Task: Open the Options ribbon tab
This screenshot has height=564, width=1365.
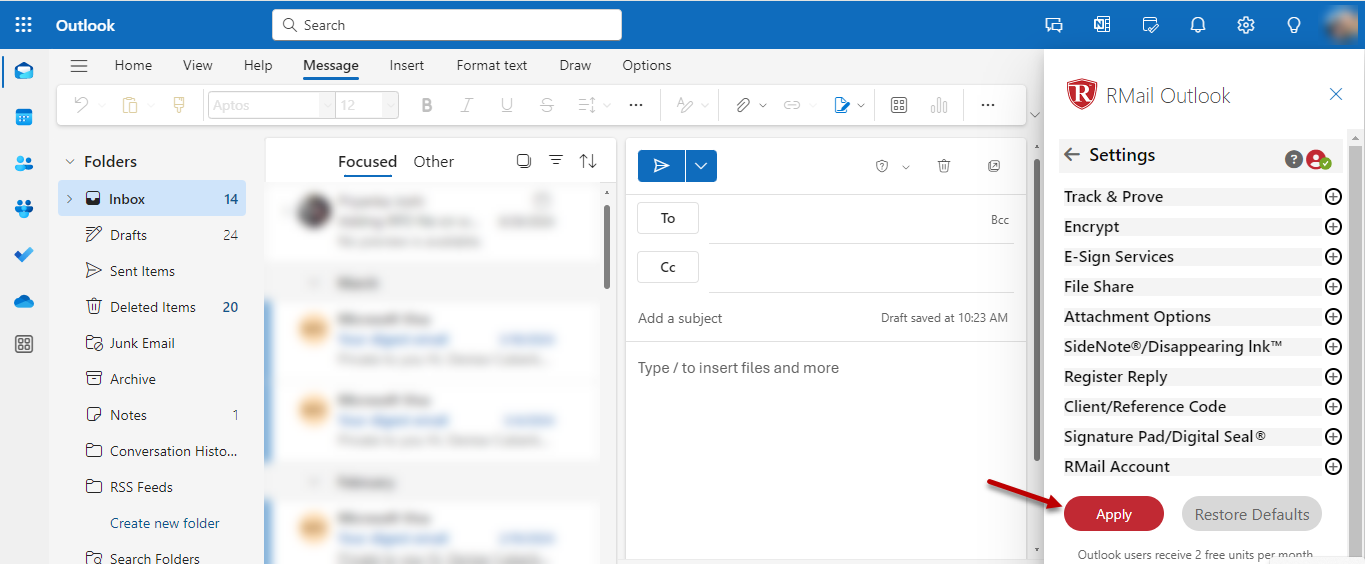Action: point(647,66)
